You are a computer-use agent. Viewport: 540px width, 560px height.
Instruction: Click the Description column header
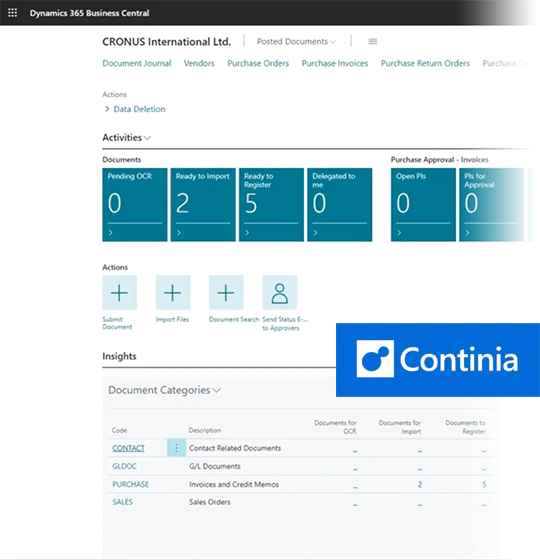[x=205, y=430]
